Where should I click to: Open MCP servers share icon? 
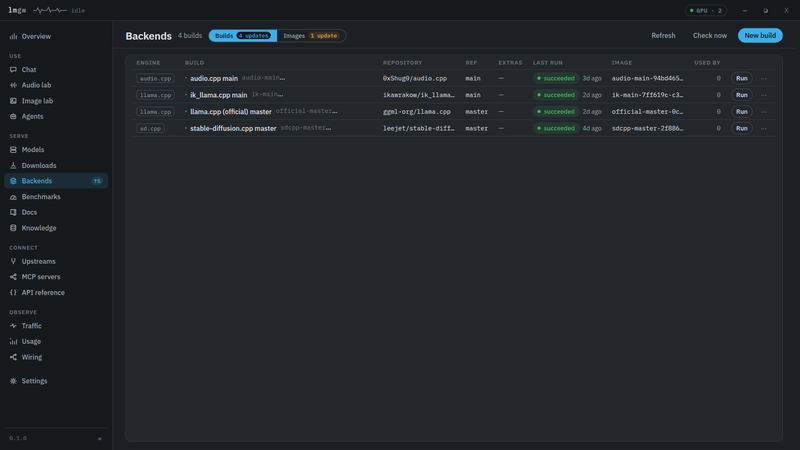click(13, 277)
